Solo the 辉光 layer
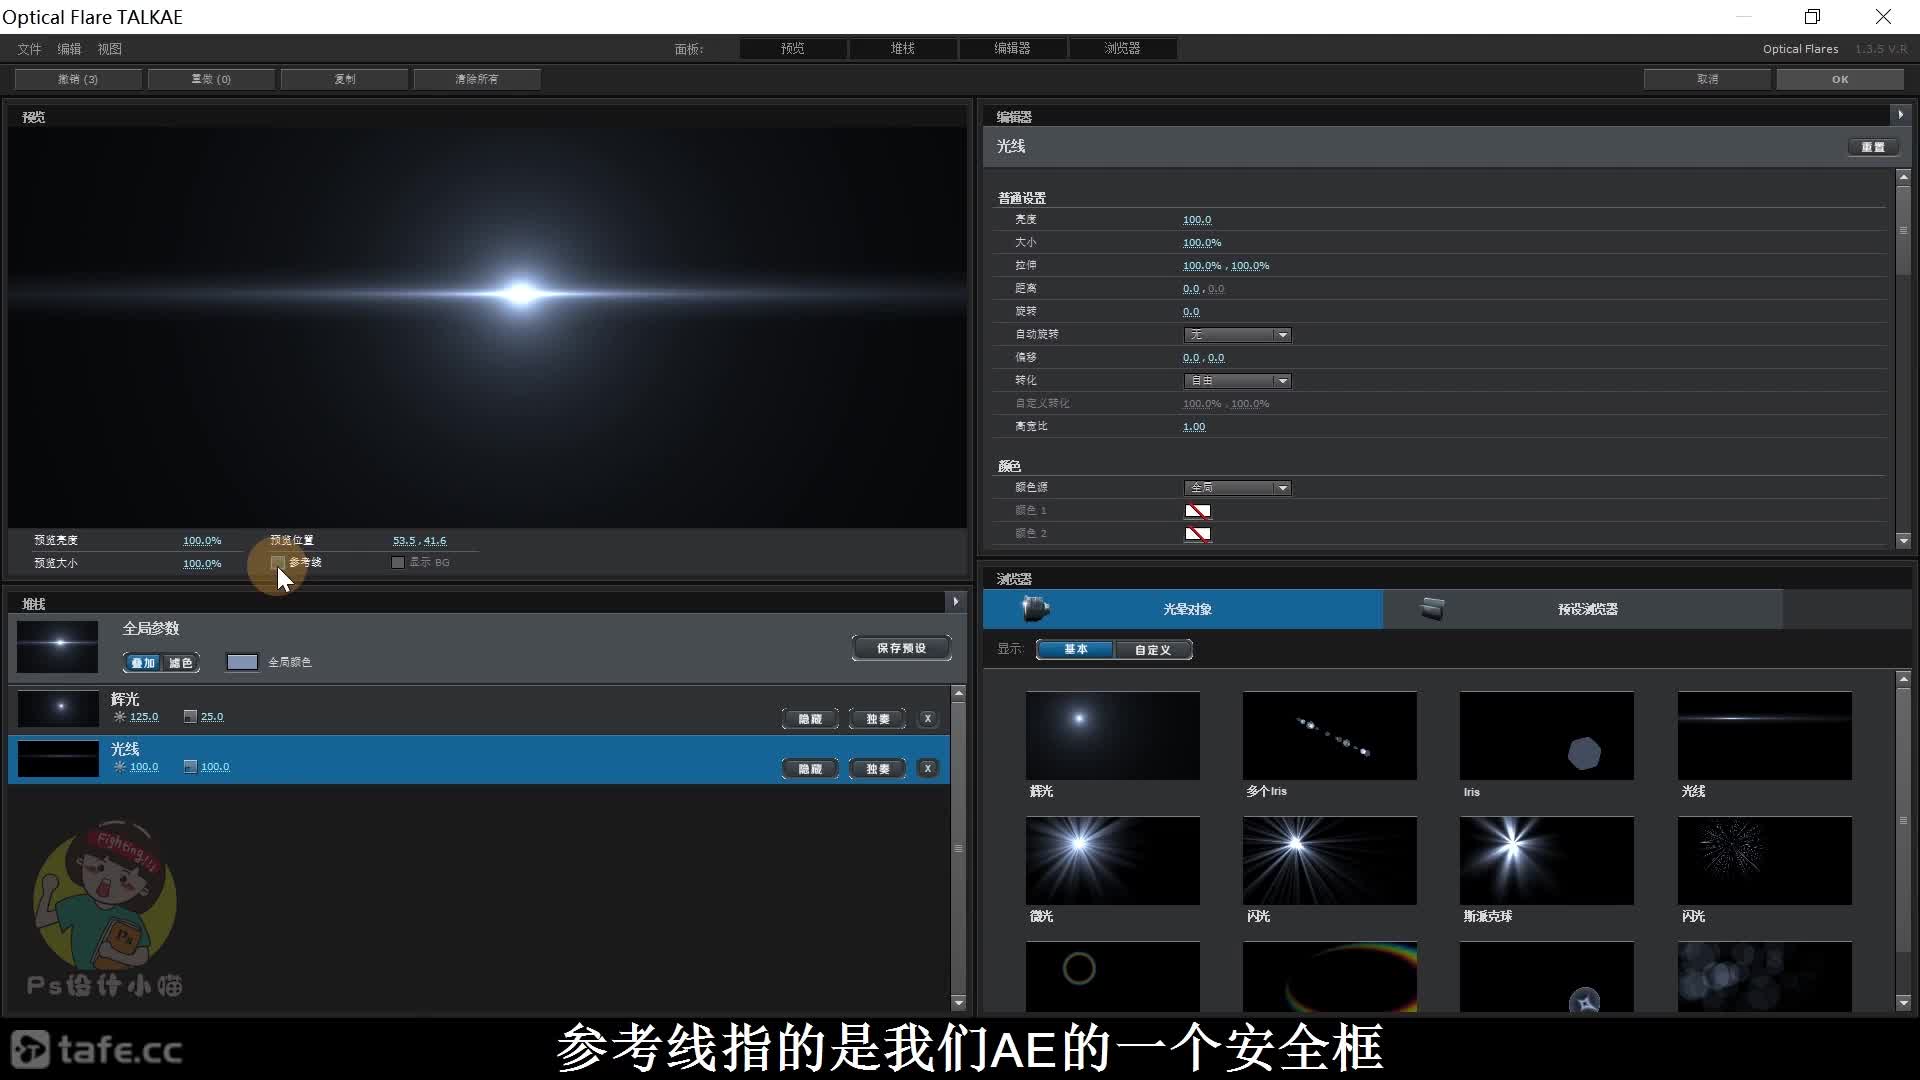The height and width of the screenshot is (1080, 1920). tap(878, 718)
